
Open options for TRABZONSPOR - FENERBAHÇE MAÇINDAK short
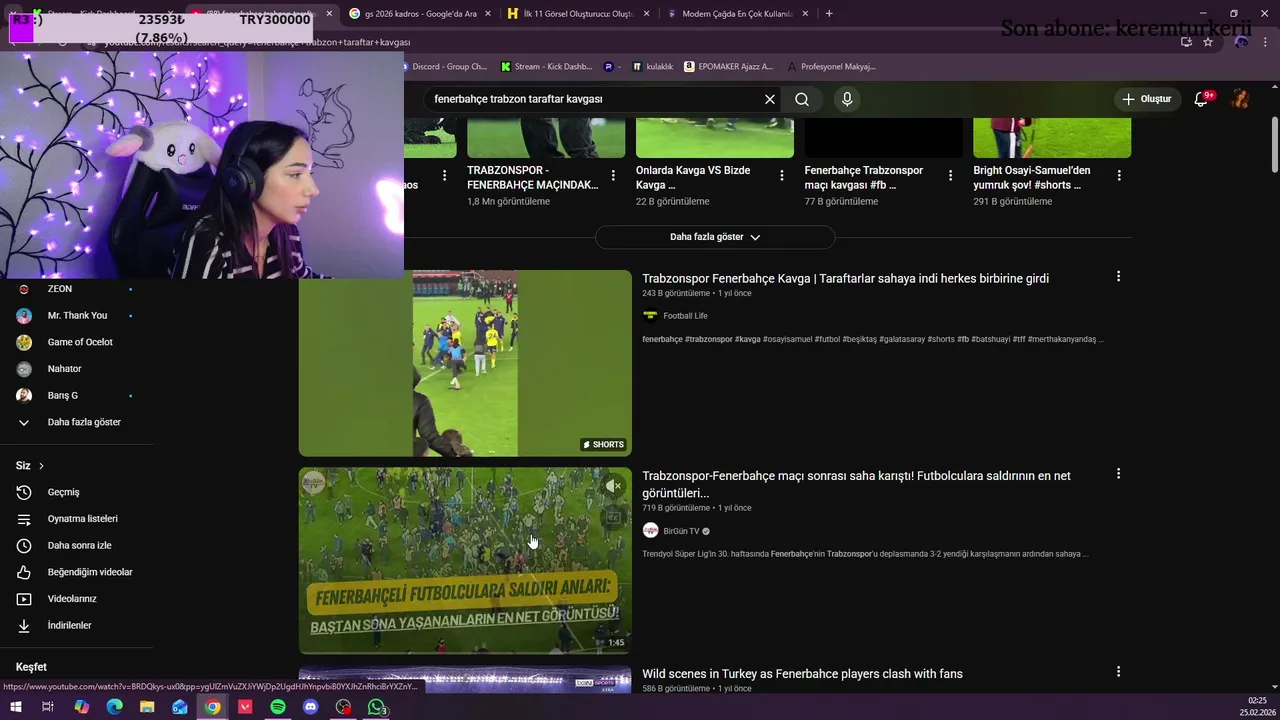(x=612, y=175)
